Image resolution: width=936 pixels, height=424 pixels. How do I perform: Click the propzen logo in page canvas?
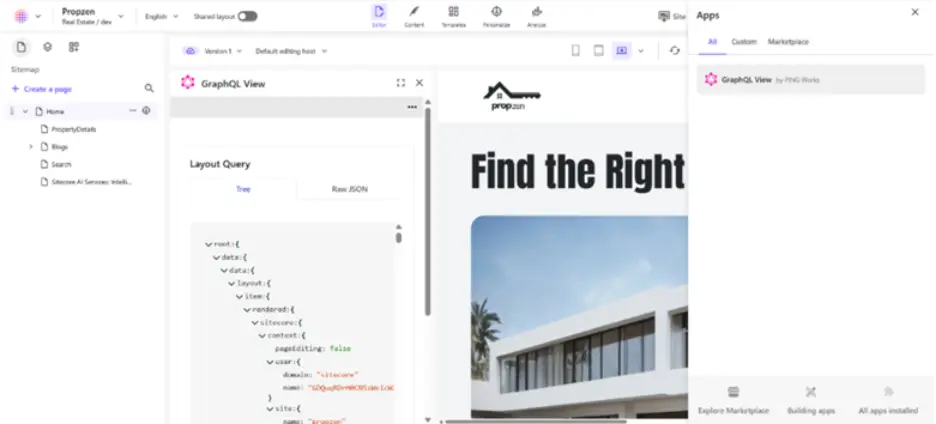point(512,96)
